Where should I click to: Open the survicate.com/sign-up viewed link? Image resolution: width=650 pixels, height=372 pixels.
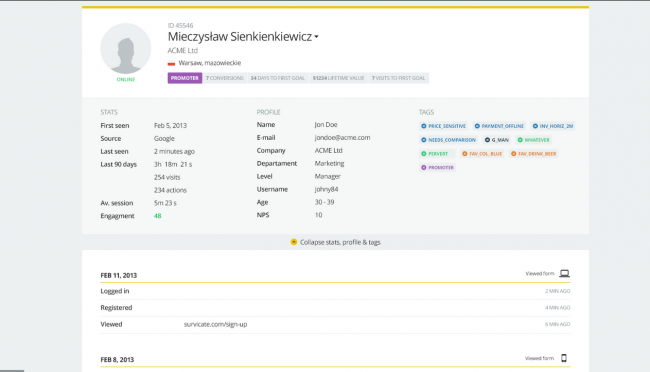tap(216, 324)
